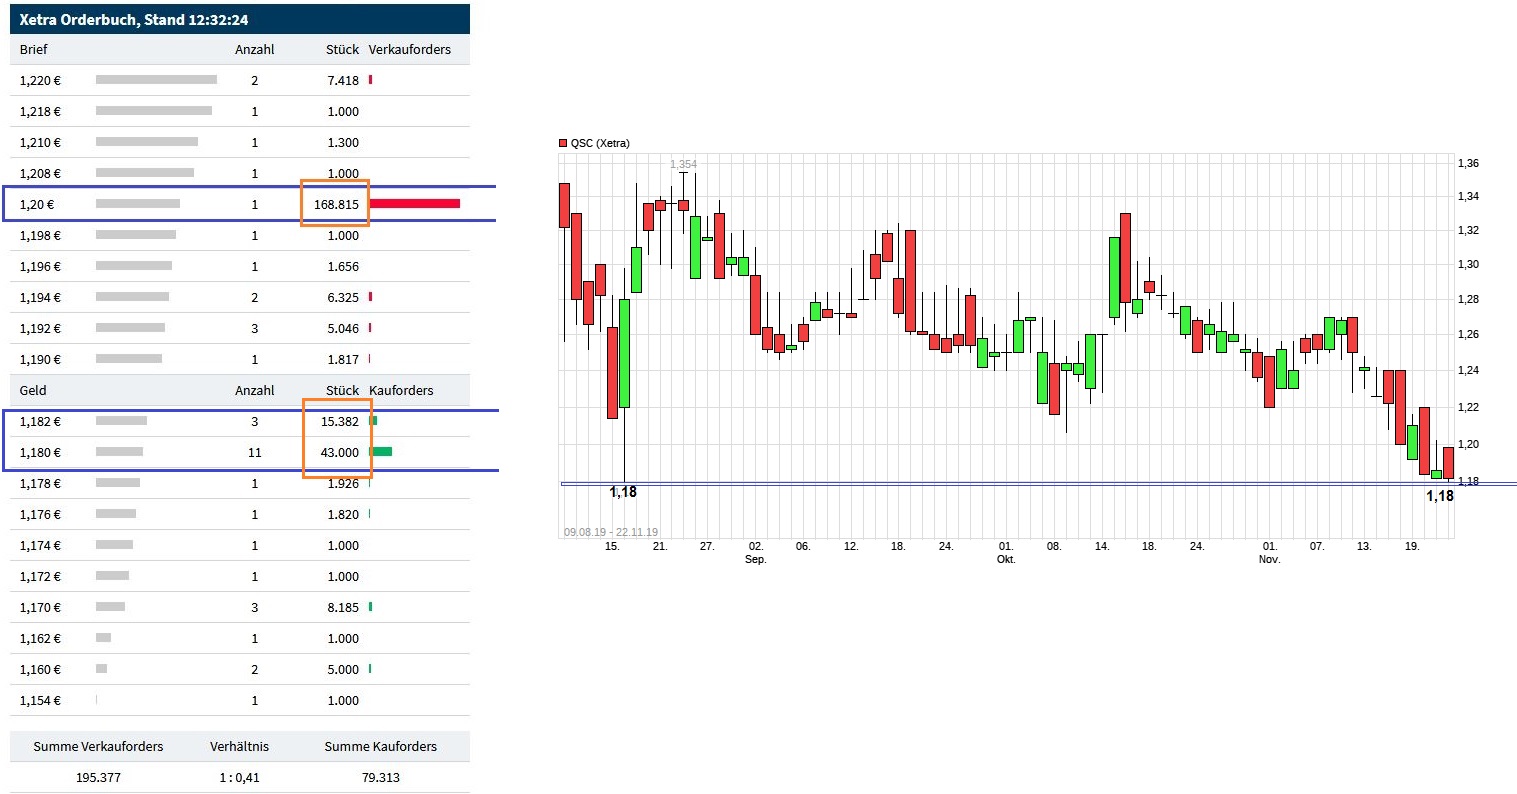Viewport: 1517px width, 794px height.
Task: Click the 1,36 price axis label
Action: [1468, 163]
